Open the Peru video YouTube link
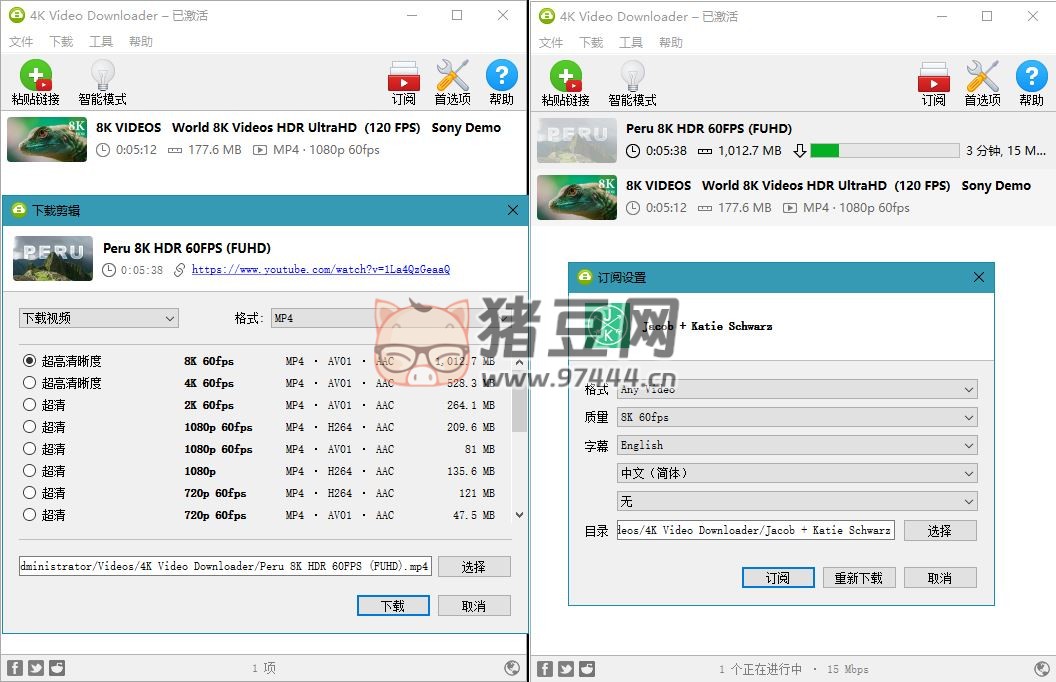1056x682 pixels. point(320,270)
